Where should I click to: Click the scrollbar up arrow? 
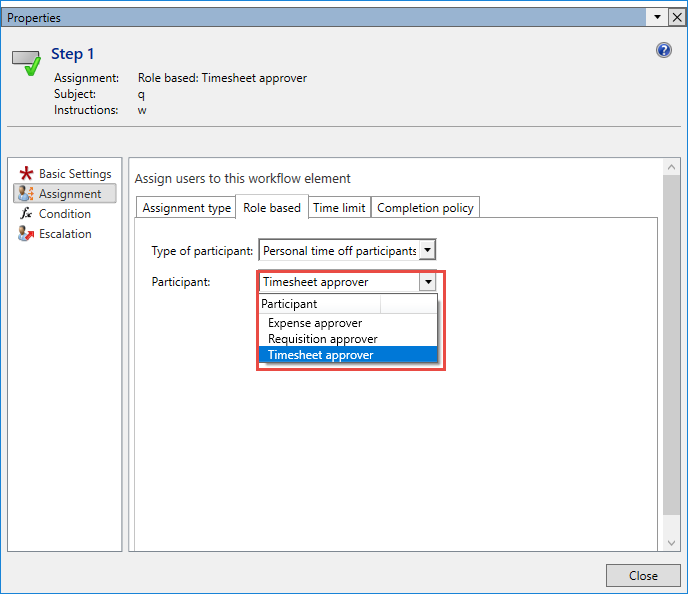pyautogui.click(x=671, y=167)
